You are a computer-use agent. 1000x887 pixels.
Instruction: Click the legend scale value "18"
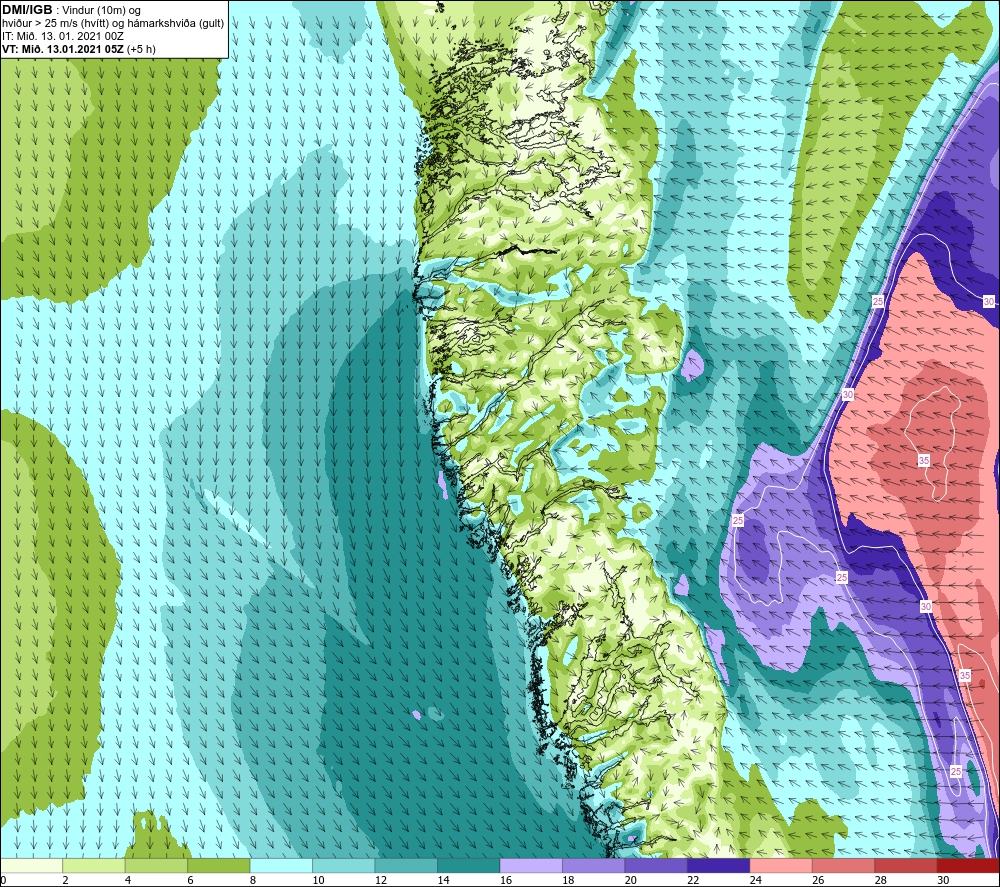(568, 880)
